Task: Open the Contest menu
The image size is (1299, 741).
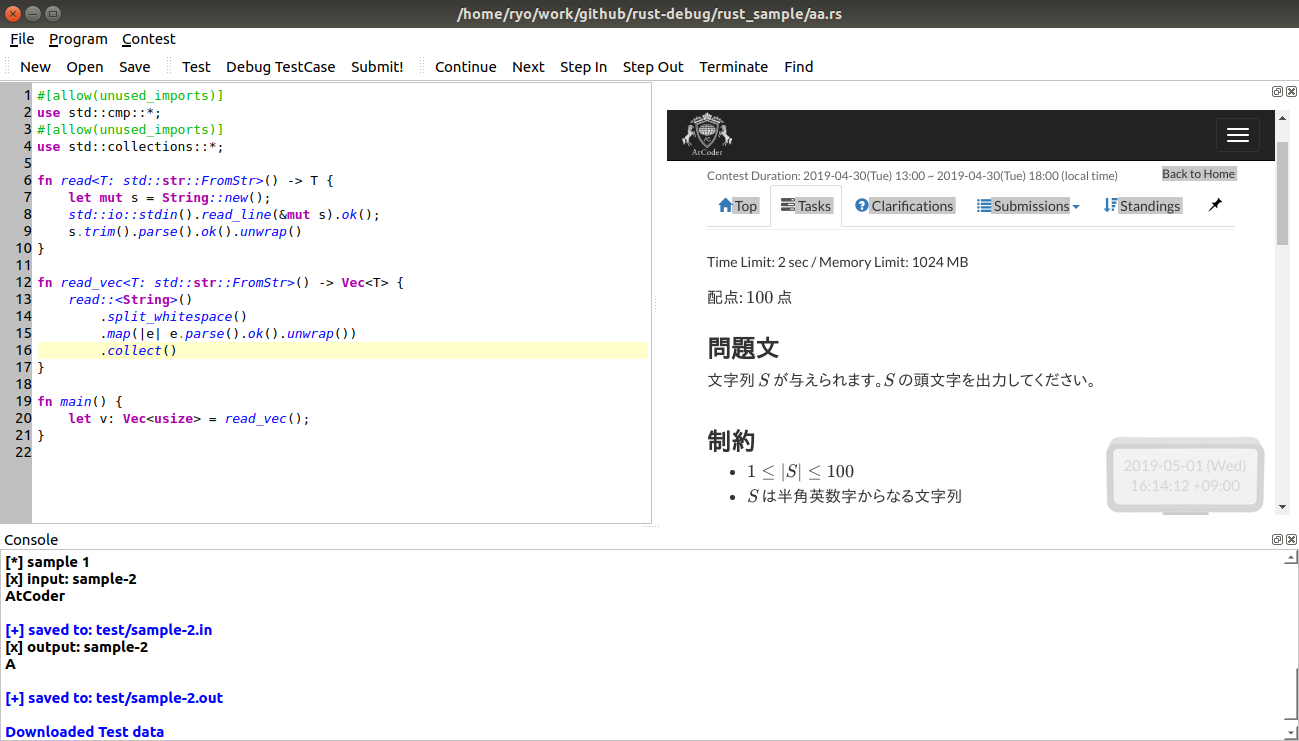Action: [149, 39]
